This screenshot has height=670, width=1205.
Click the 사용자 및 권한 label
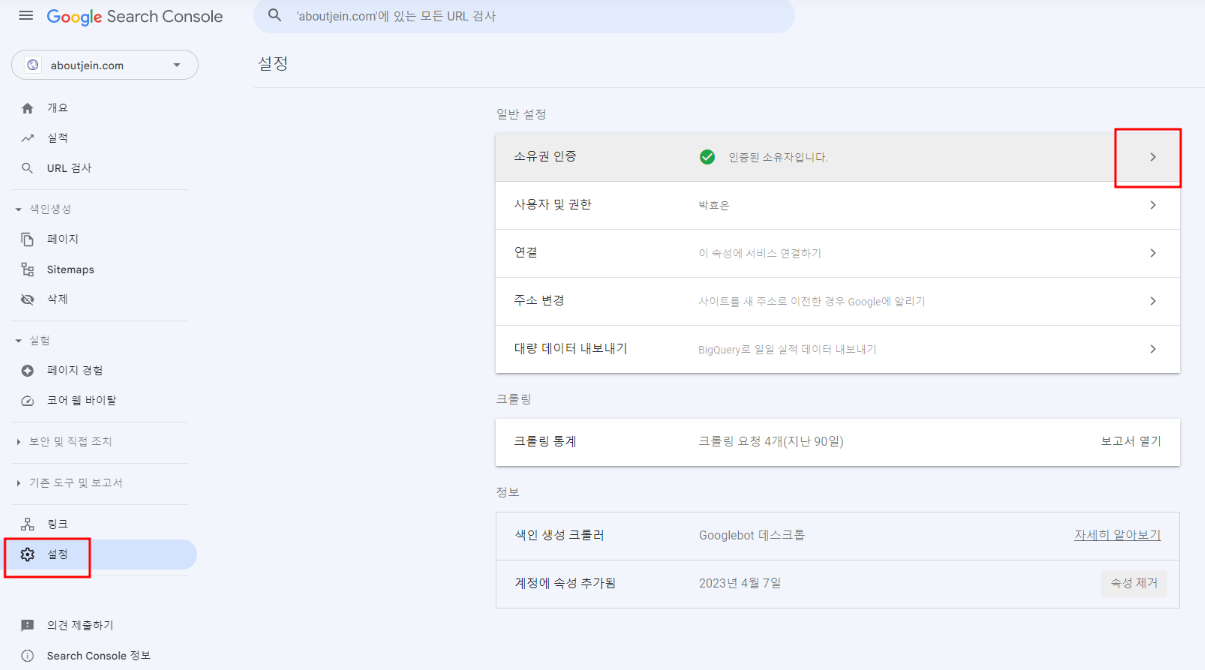[552, 205]
